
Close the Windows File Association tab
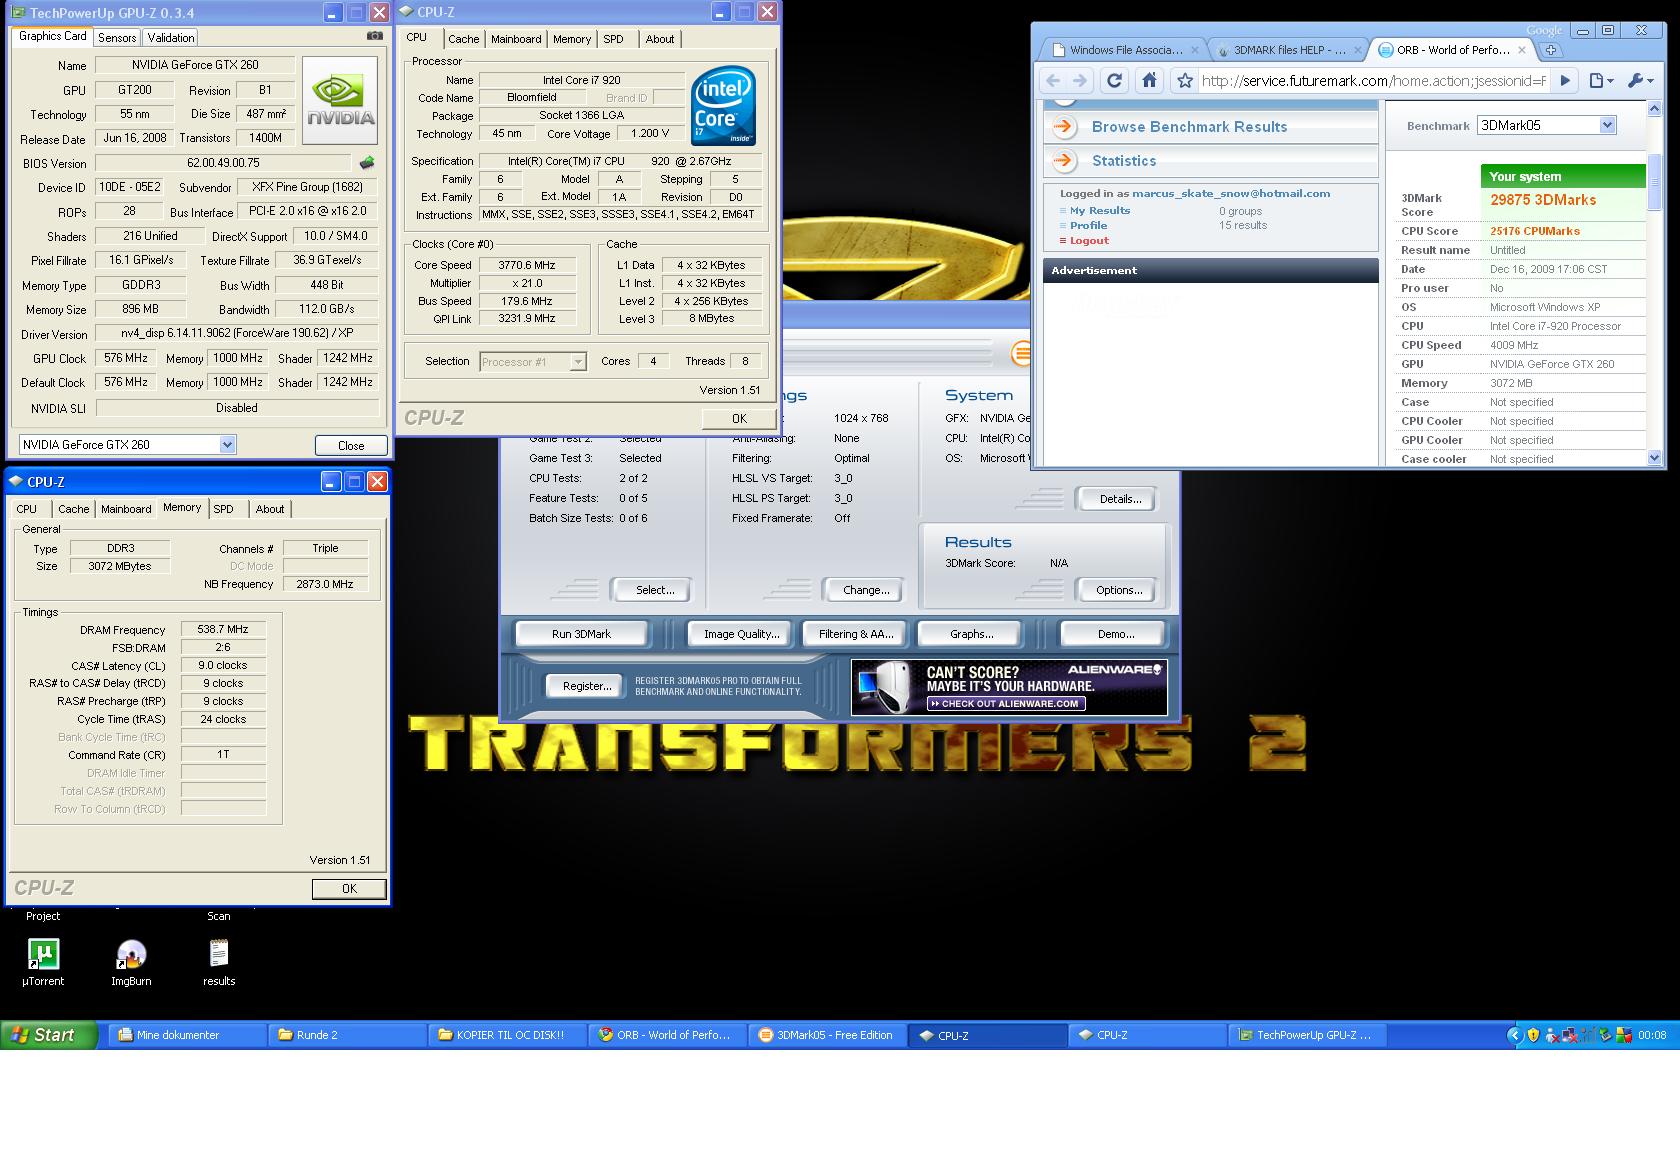(x=1194, y=50)
